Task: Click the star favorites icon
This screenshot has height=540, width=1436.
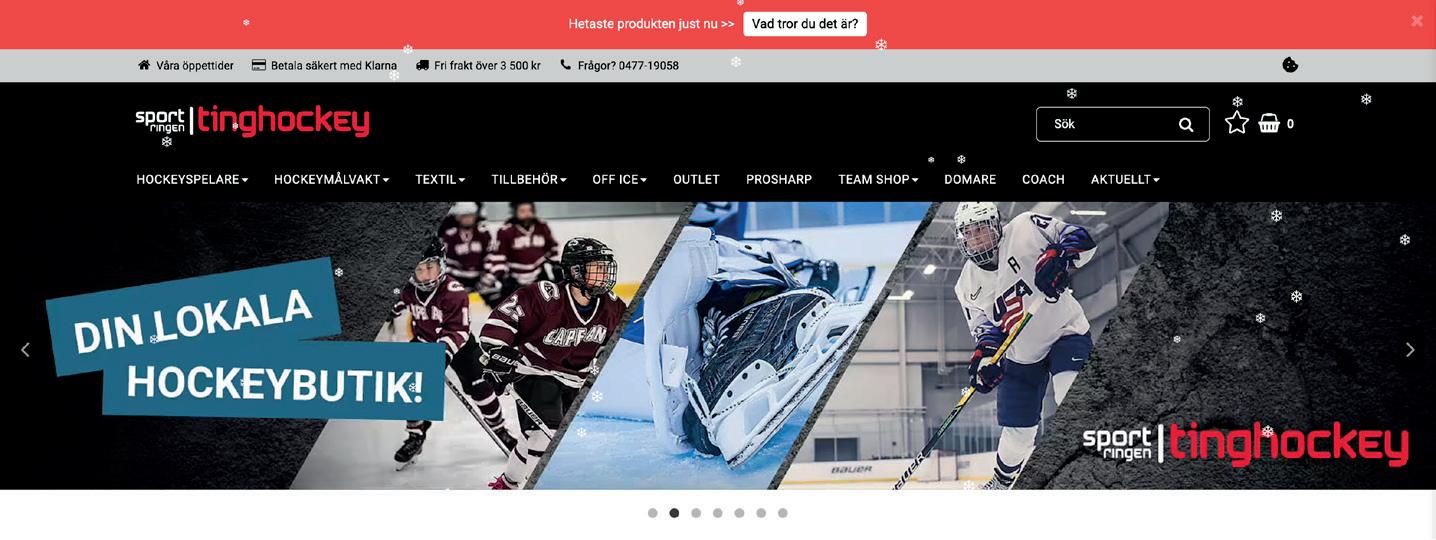Action: [1237, 123]
